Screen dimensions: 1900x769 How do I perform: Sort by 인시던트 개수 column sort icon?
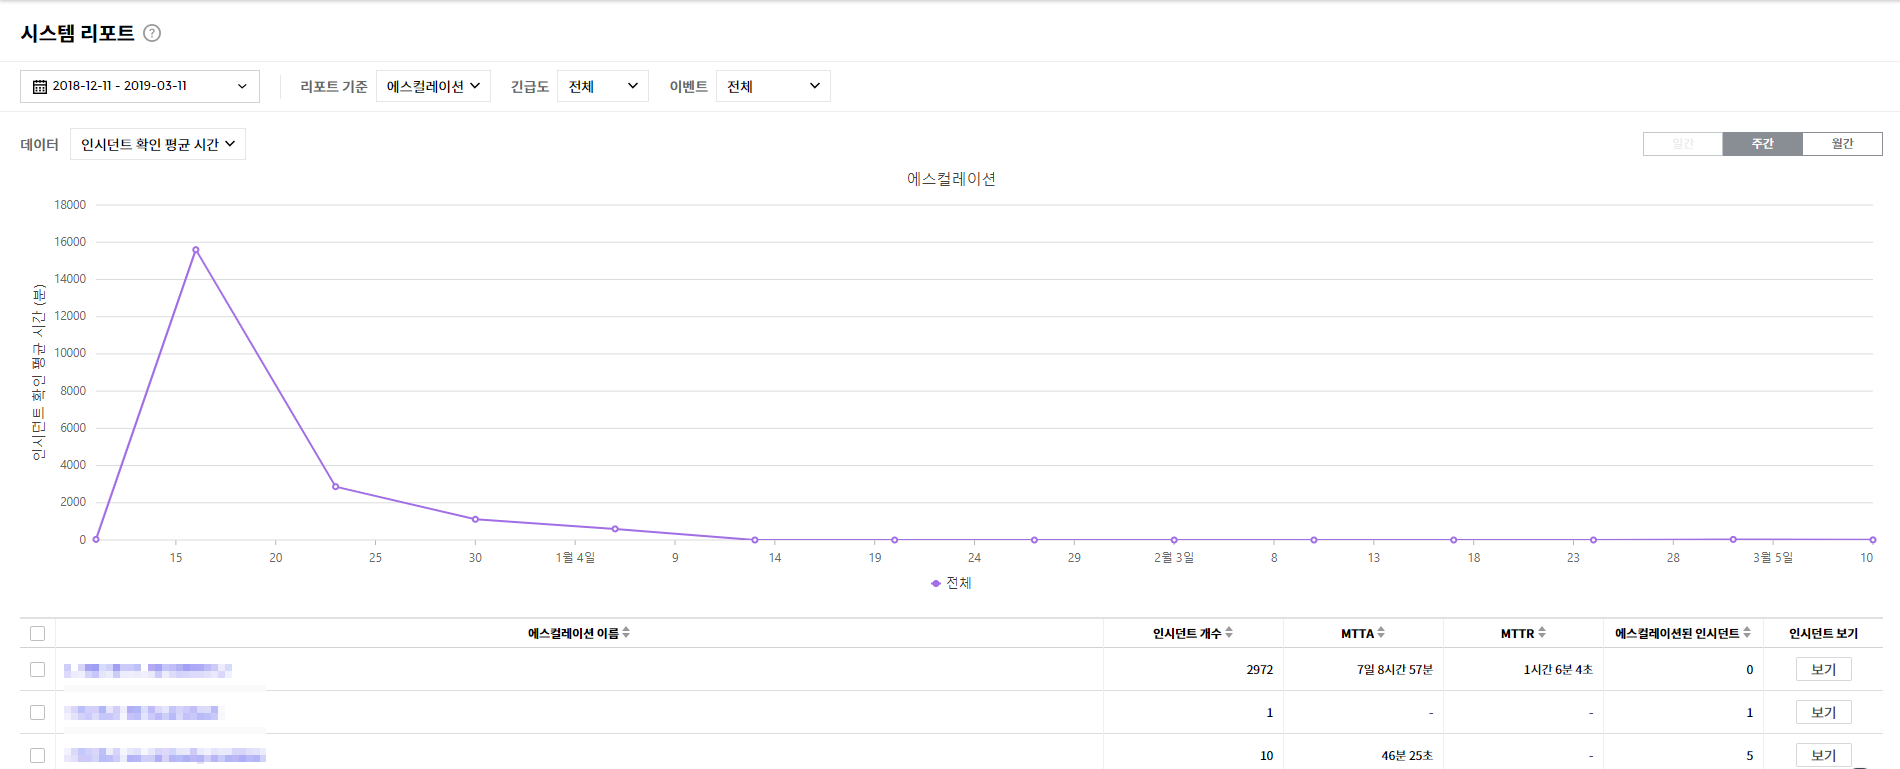click(x=1229, y=633)
